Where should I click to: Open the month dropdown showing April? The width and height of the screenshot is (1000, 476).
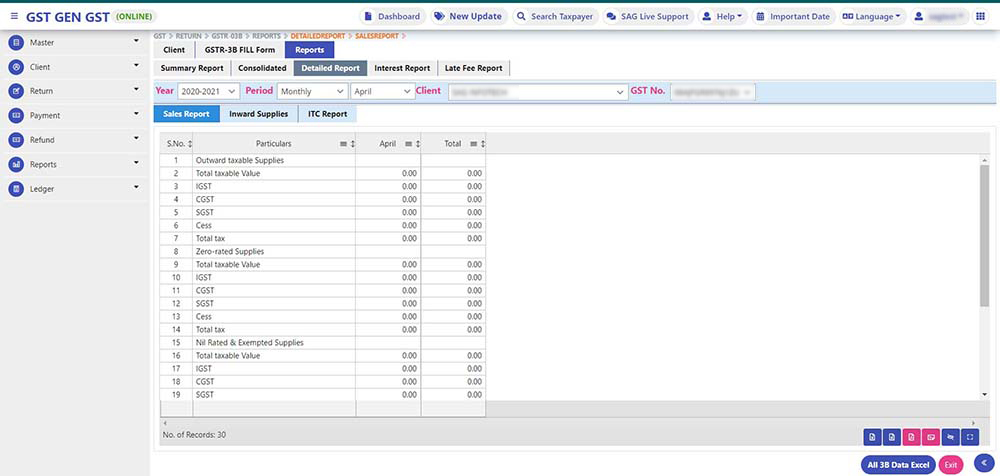coord(381,91)
